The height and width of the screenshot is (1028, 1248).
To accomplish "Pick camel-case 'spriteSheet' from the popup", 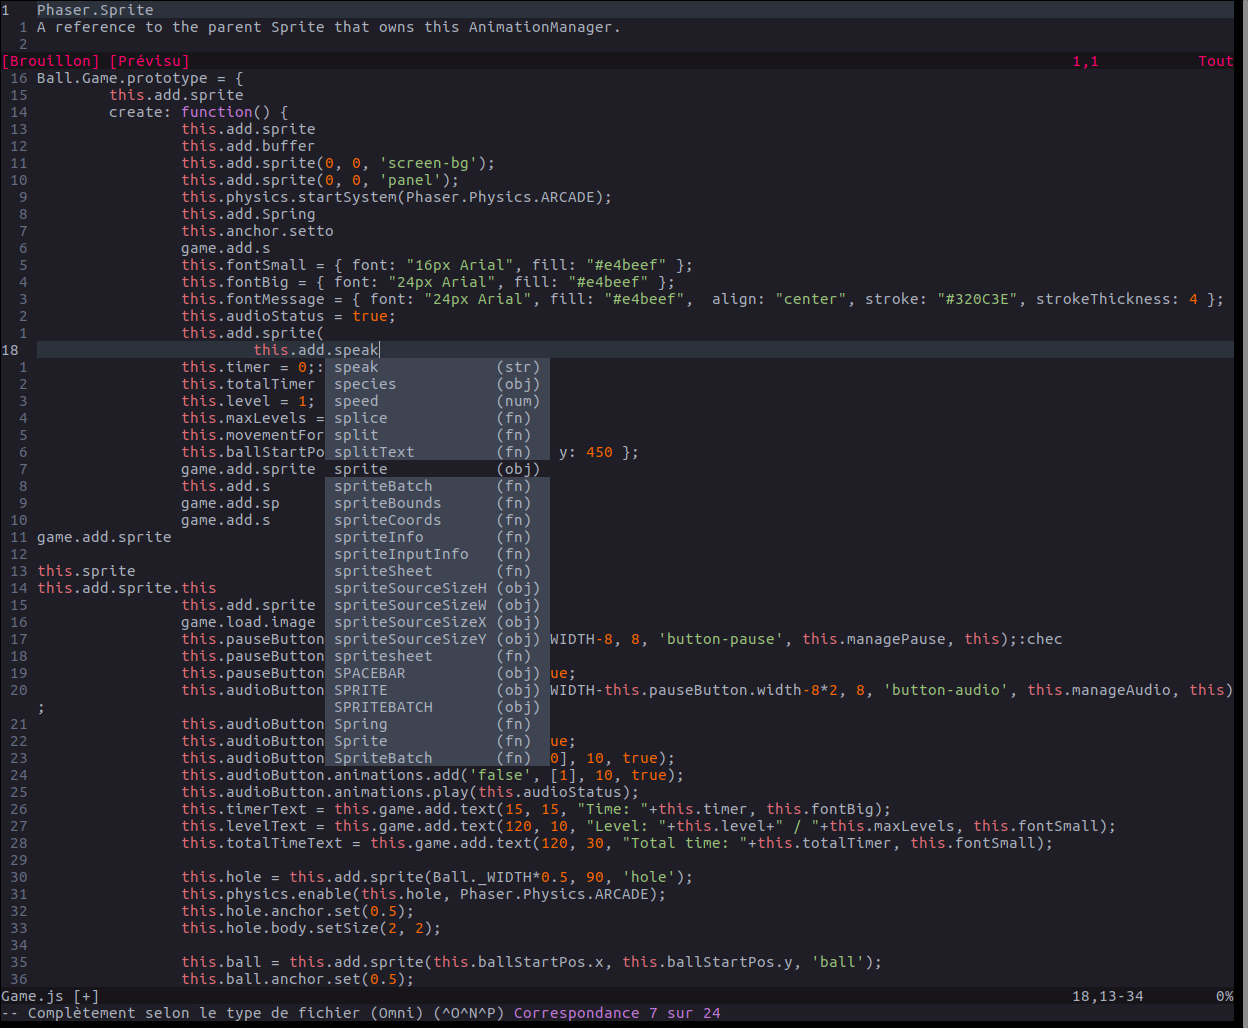I will (437, 571).
